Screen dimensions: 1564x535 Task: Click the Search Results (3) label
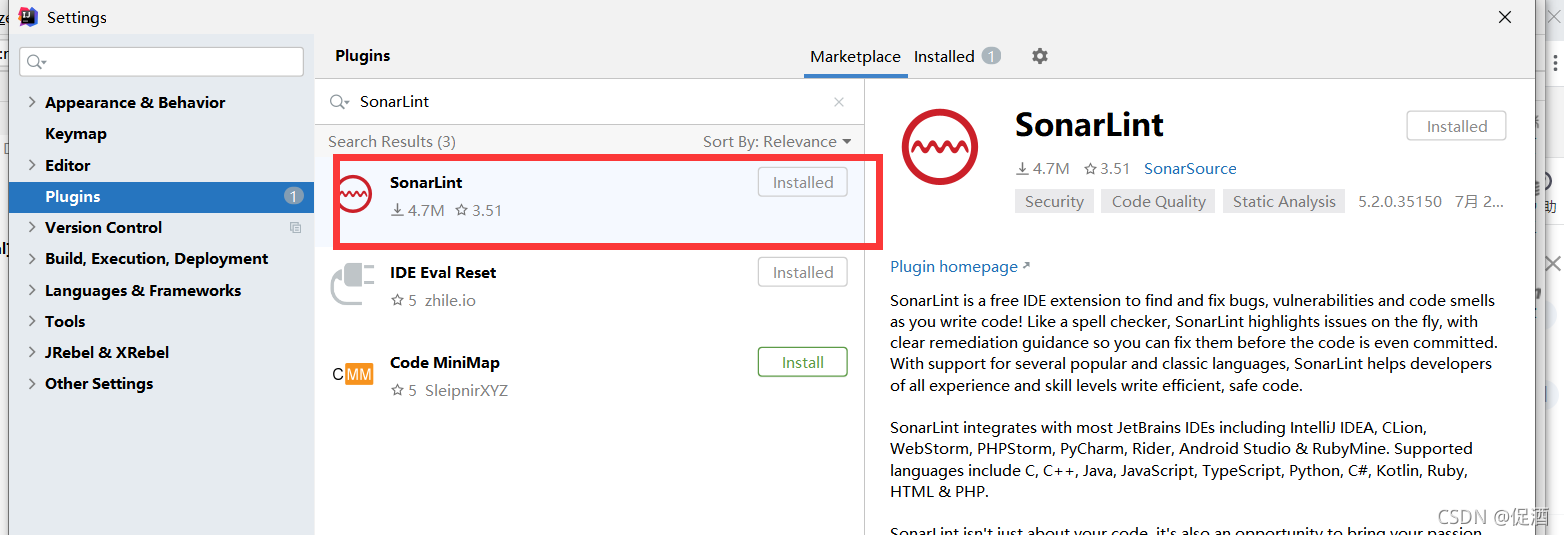(391, 142)
